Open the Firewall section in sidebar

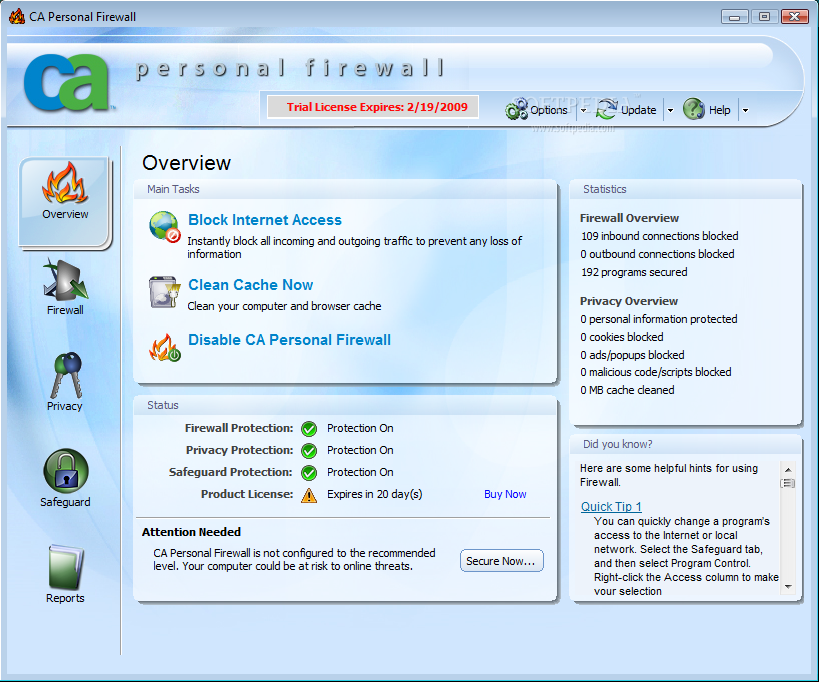tap(65, 287)
